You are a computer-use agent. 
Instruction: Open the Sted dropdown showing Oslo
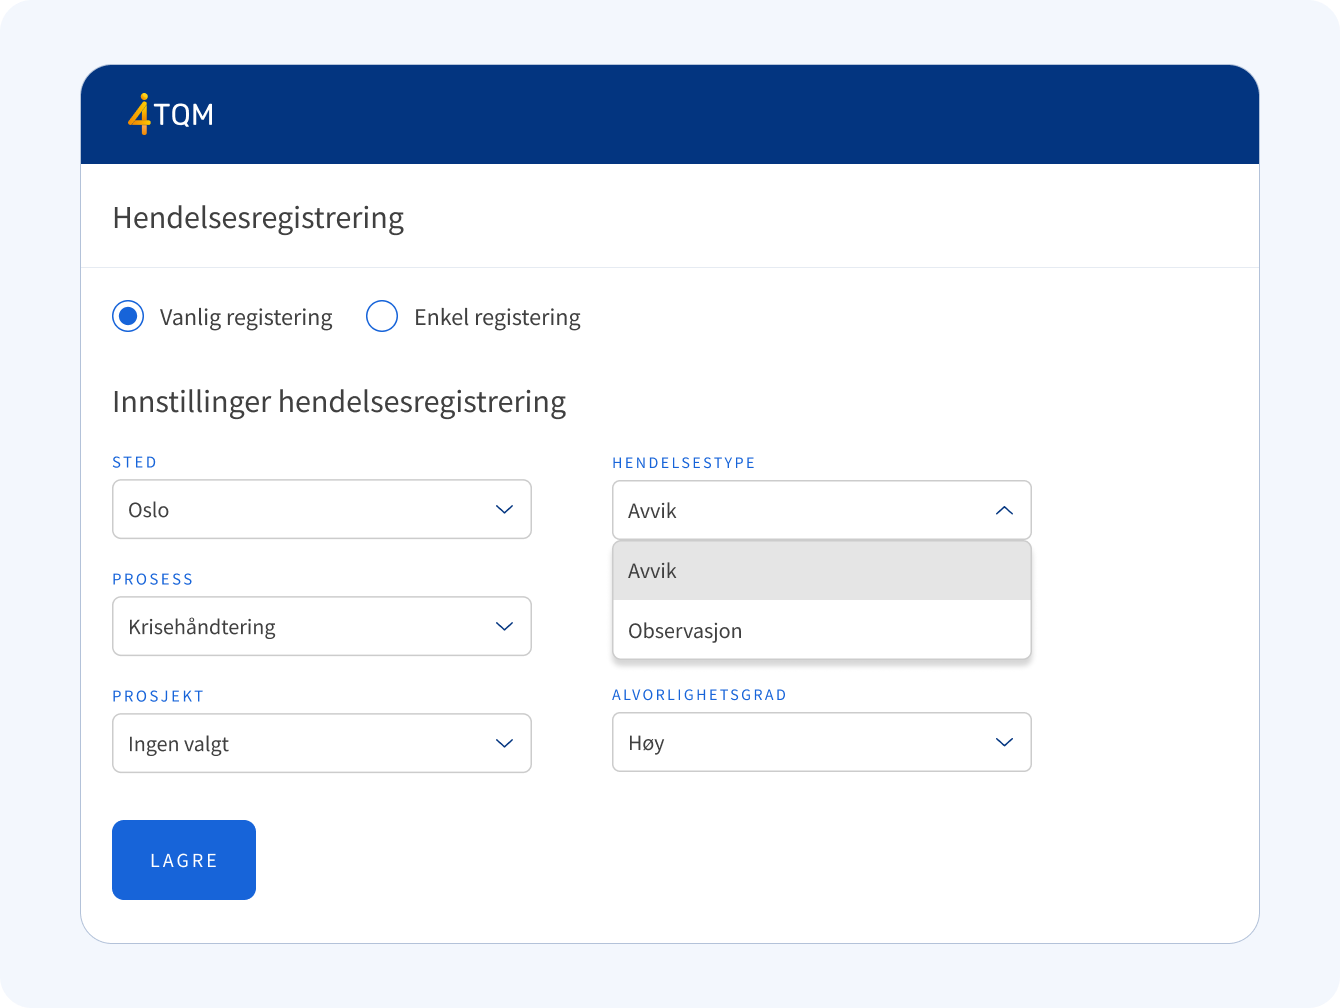pos(322,509)
